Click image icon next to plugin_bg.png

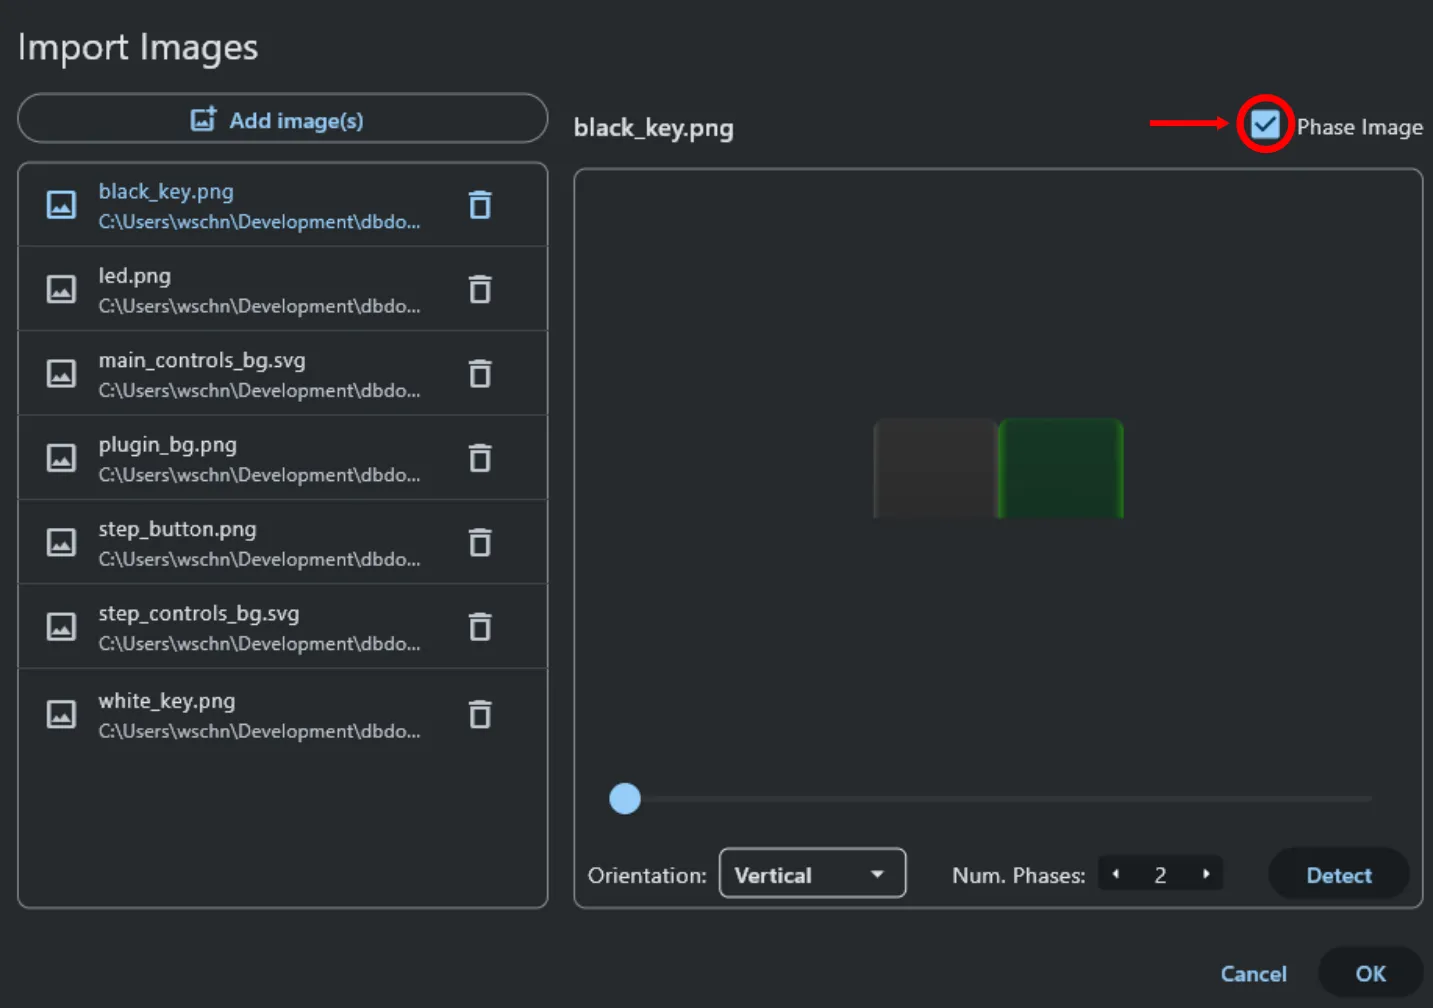[x=61, y=458]
